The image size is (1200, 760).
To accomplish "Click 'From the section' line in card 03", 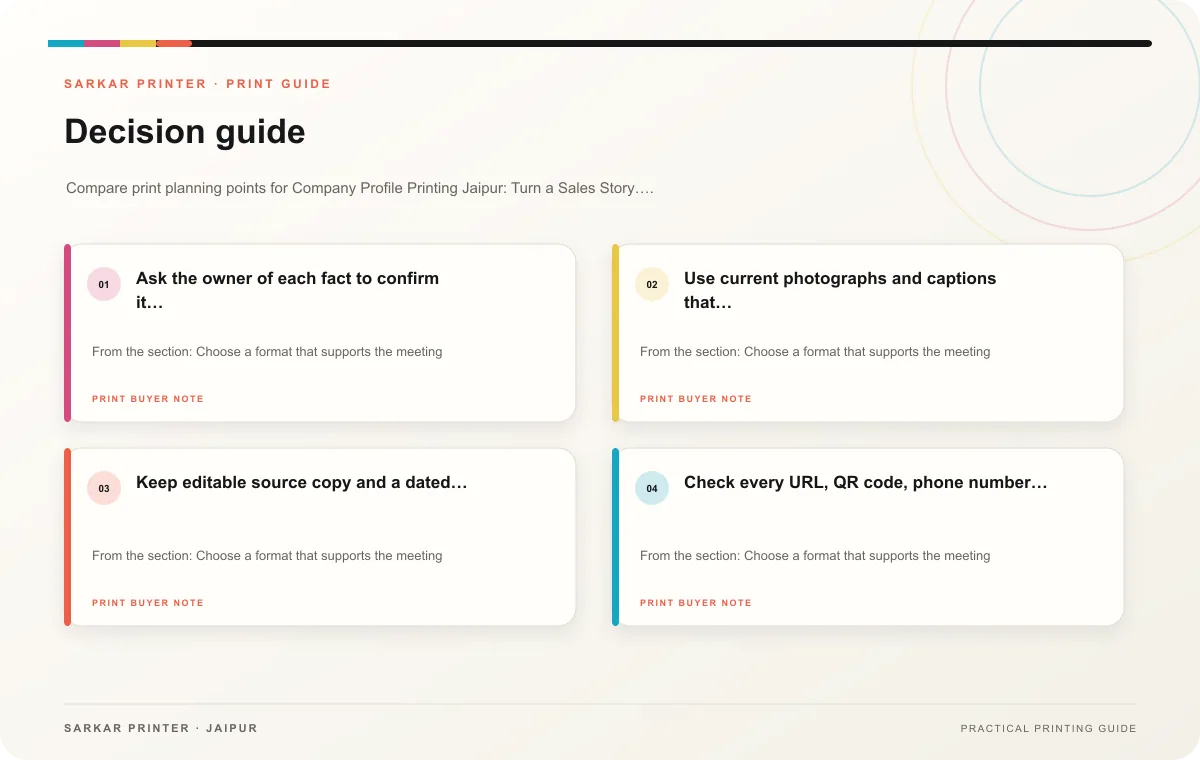I will point(267,556).
